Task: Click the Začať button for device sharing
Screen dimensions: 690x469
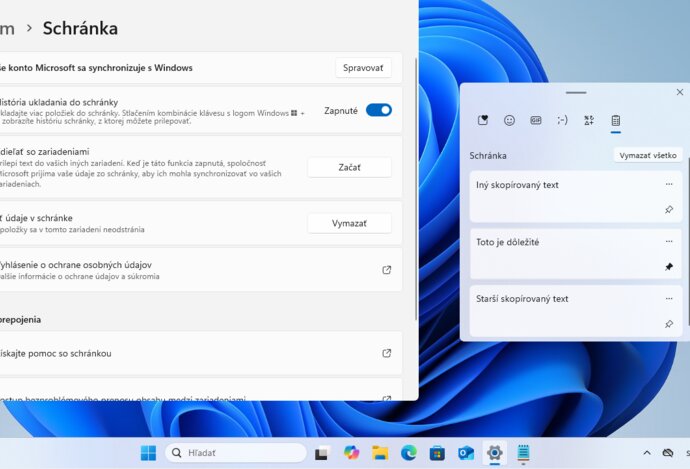Action: (349, 168)
